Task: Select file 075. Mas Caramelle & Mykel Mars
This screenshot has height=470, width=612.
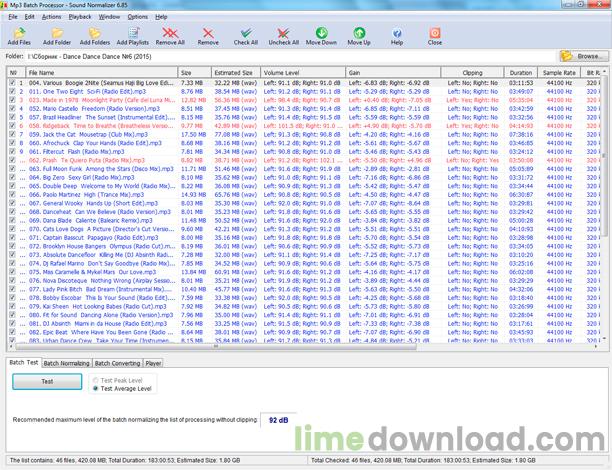Action: pyautogui.click(x=93, y=272)
